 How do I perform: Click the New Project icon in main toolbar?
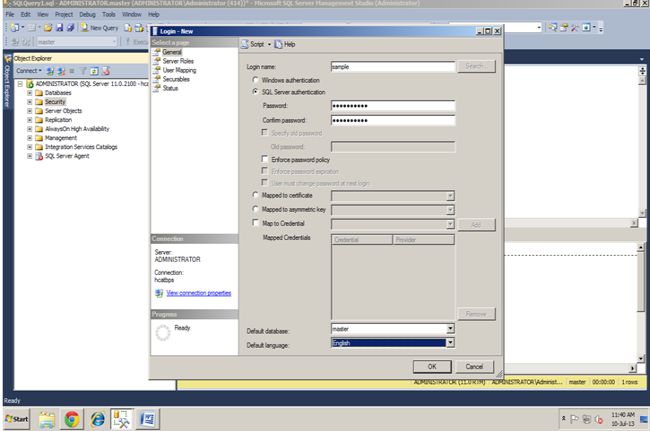point(15,28)
